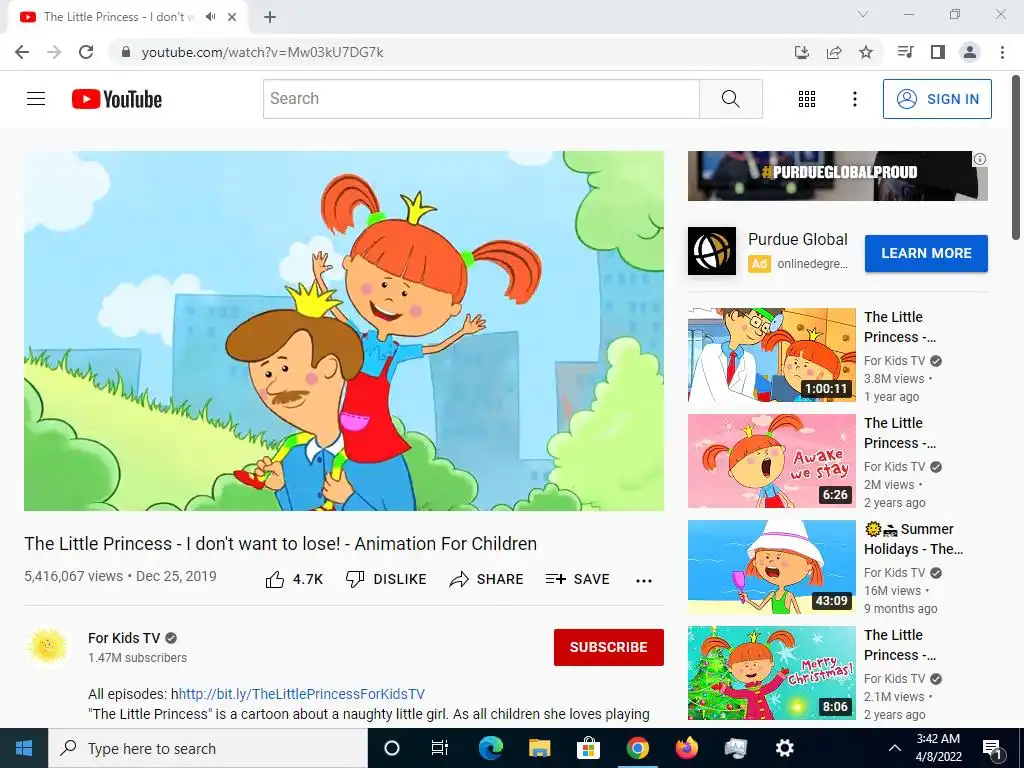Open notification center icon
The image size is (1024, 768).
[993, 749]
